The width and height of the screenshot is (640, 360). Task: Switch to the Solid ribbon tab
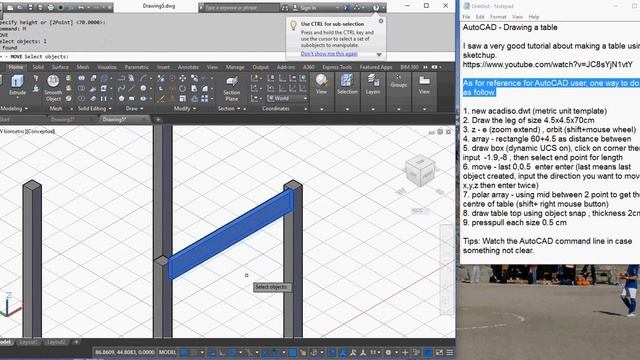(x=38, y=67)
